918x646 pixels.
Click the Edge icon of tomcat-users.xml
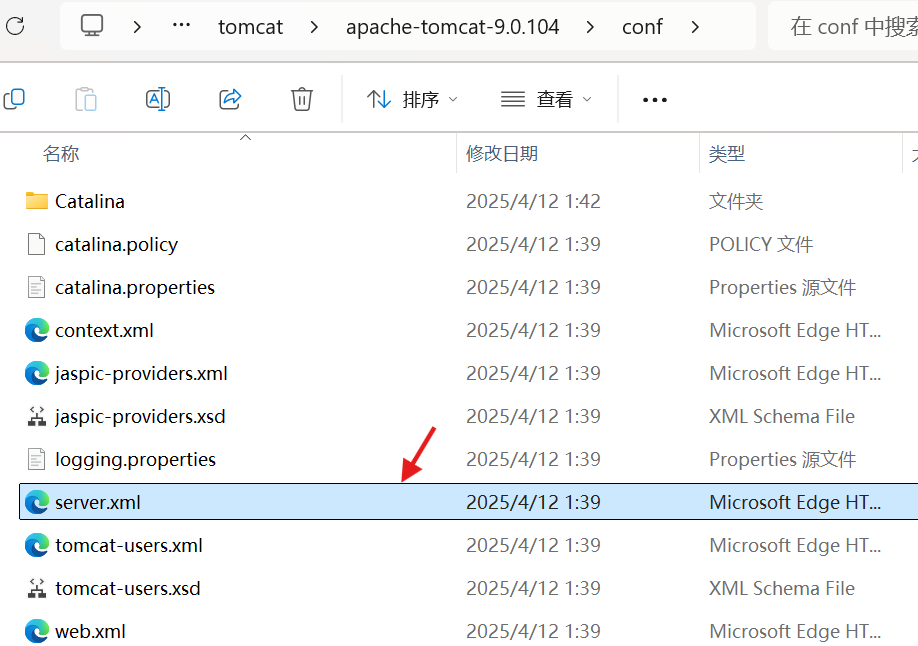point(37,545)
